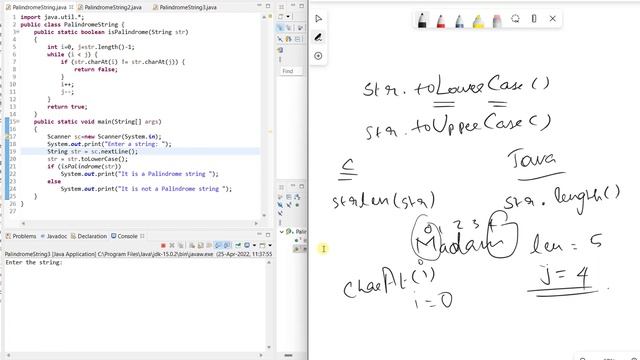
Task: Select the black pen in whiteboard toolbar
Action: pyautogui.click(x=422, y=20)
